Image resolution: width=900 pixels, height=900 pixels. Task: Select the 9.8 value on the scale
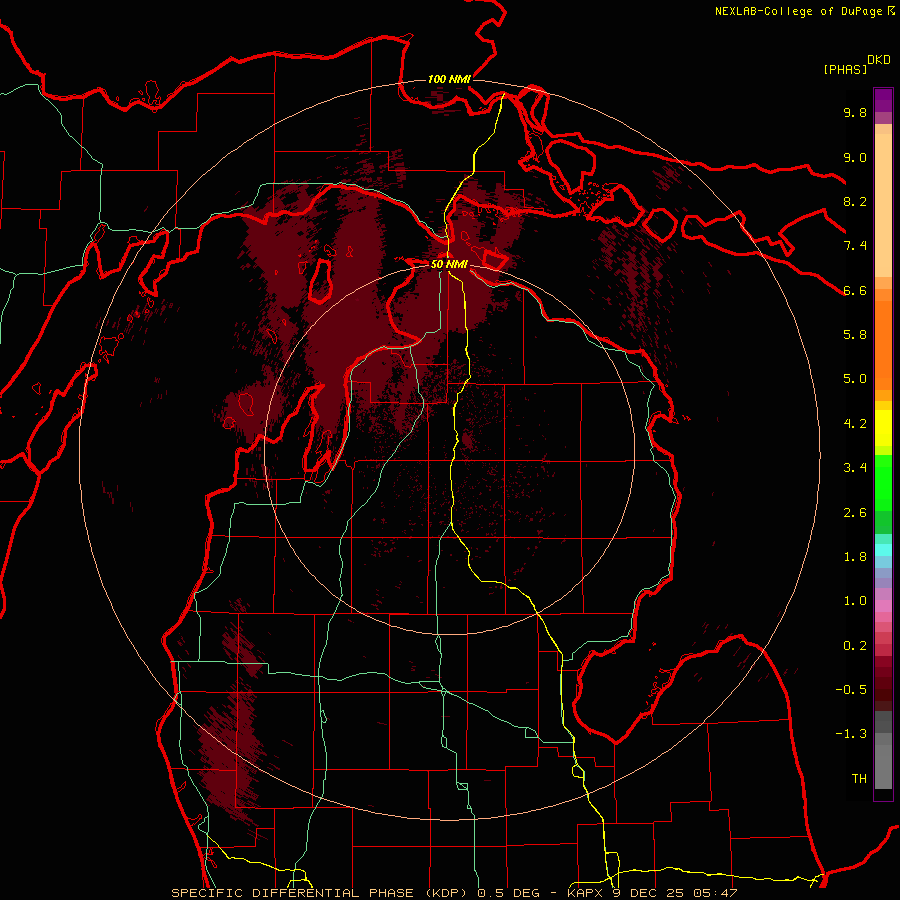pos(855,113)
